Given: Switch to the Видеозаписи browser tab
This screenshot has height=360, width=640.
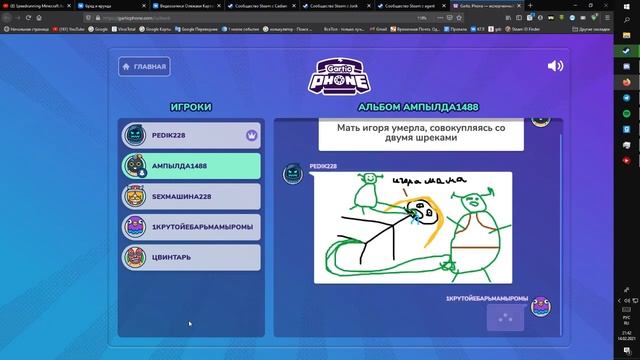Looking at the screenshot, I should [188, 6].
